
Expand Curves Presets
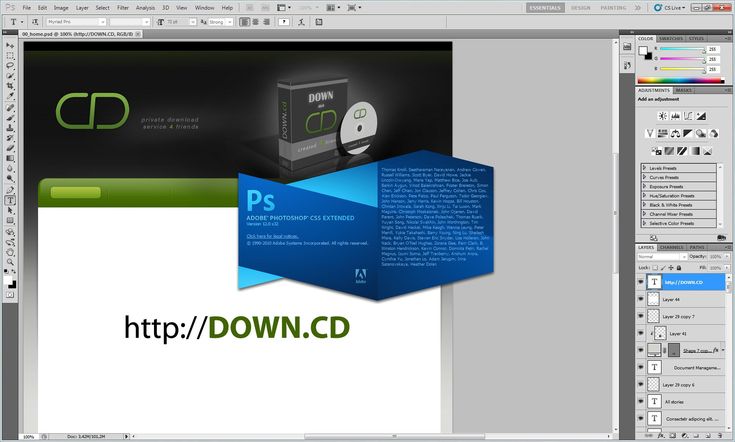[x=645, y=177]
